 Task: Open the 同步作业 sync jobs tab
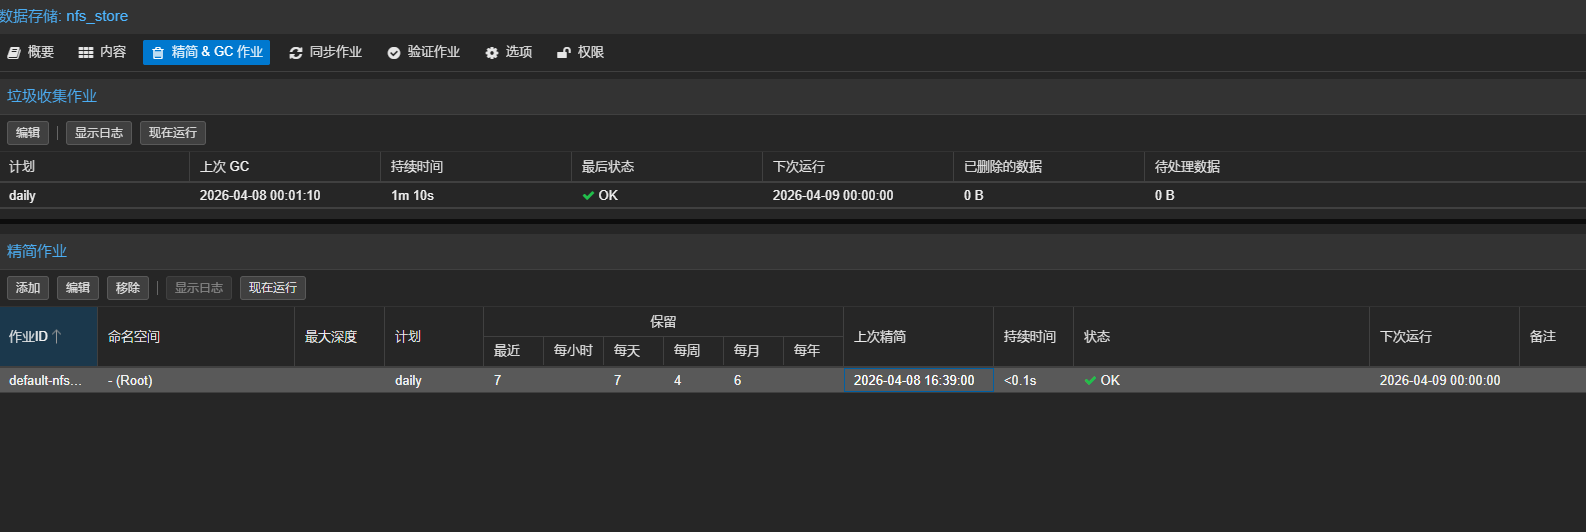point(325,52)
